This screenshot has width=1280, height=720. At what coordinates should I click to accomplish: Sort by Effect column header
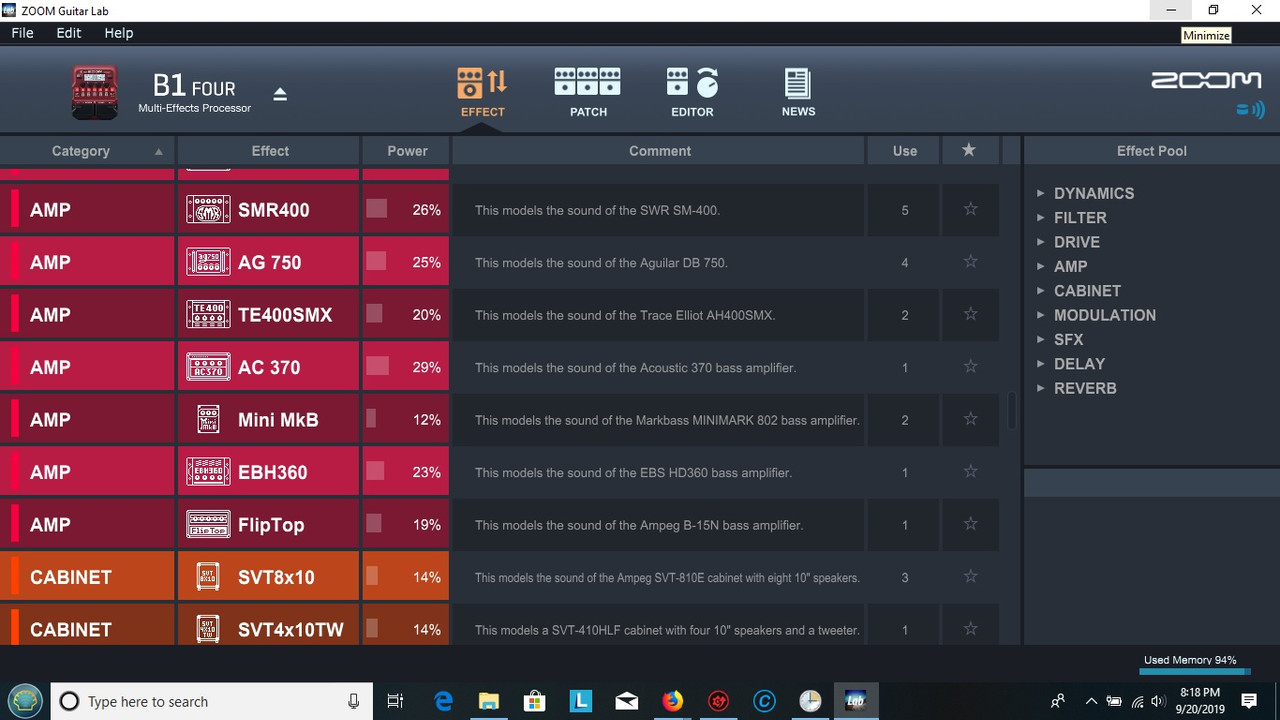coord(269,151)
